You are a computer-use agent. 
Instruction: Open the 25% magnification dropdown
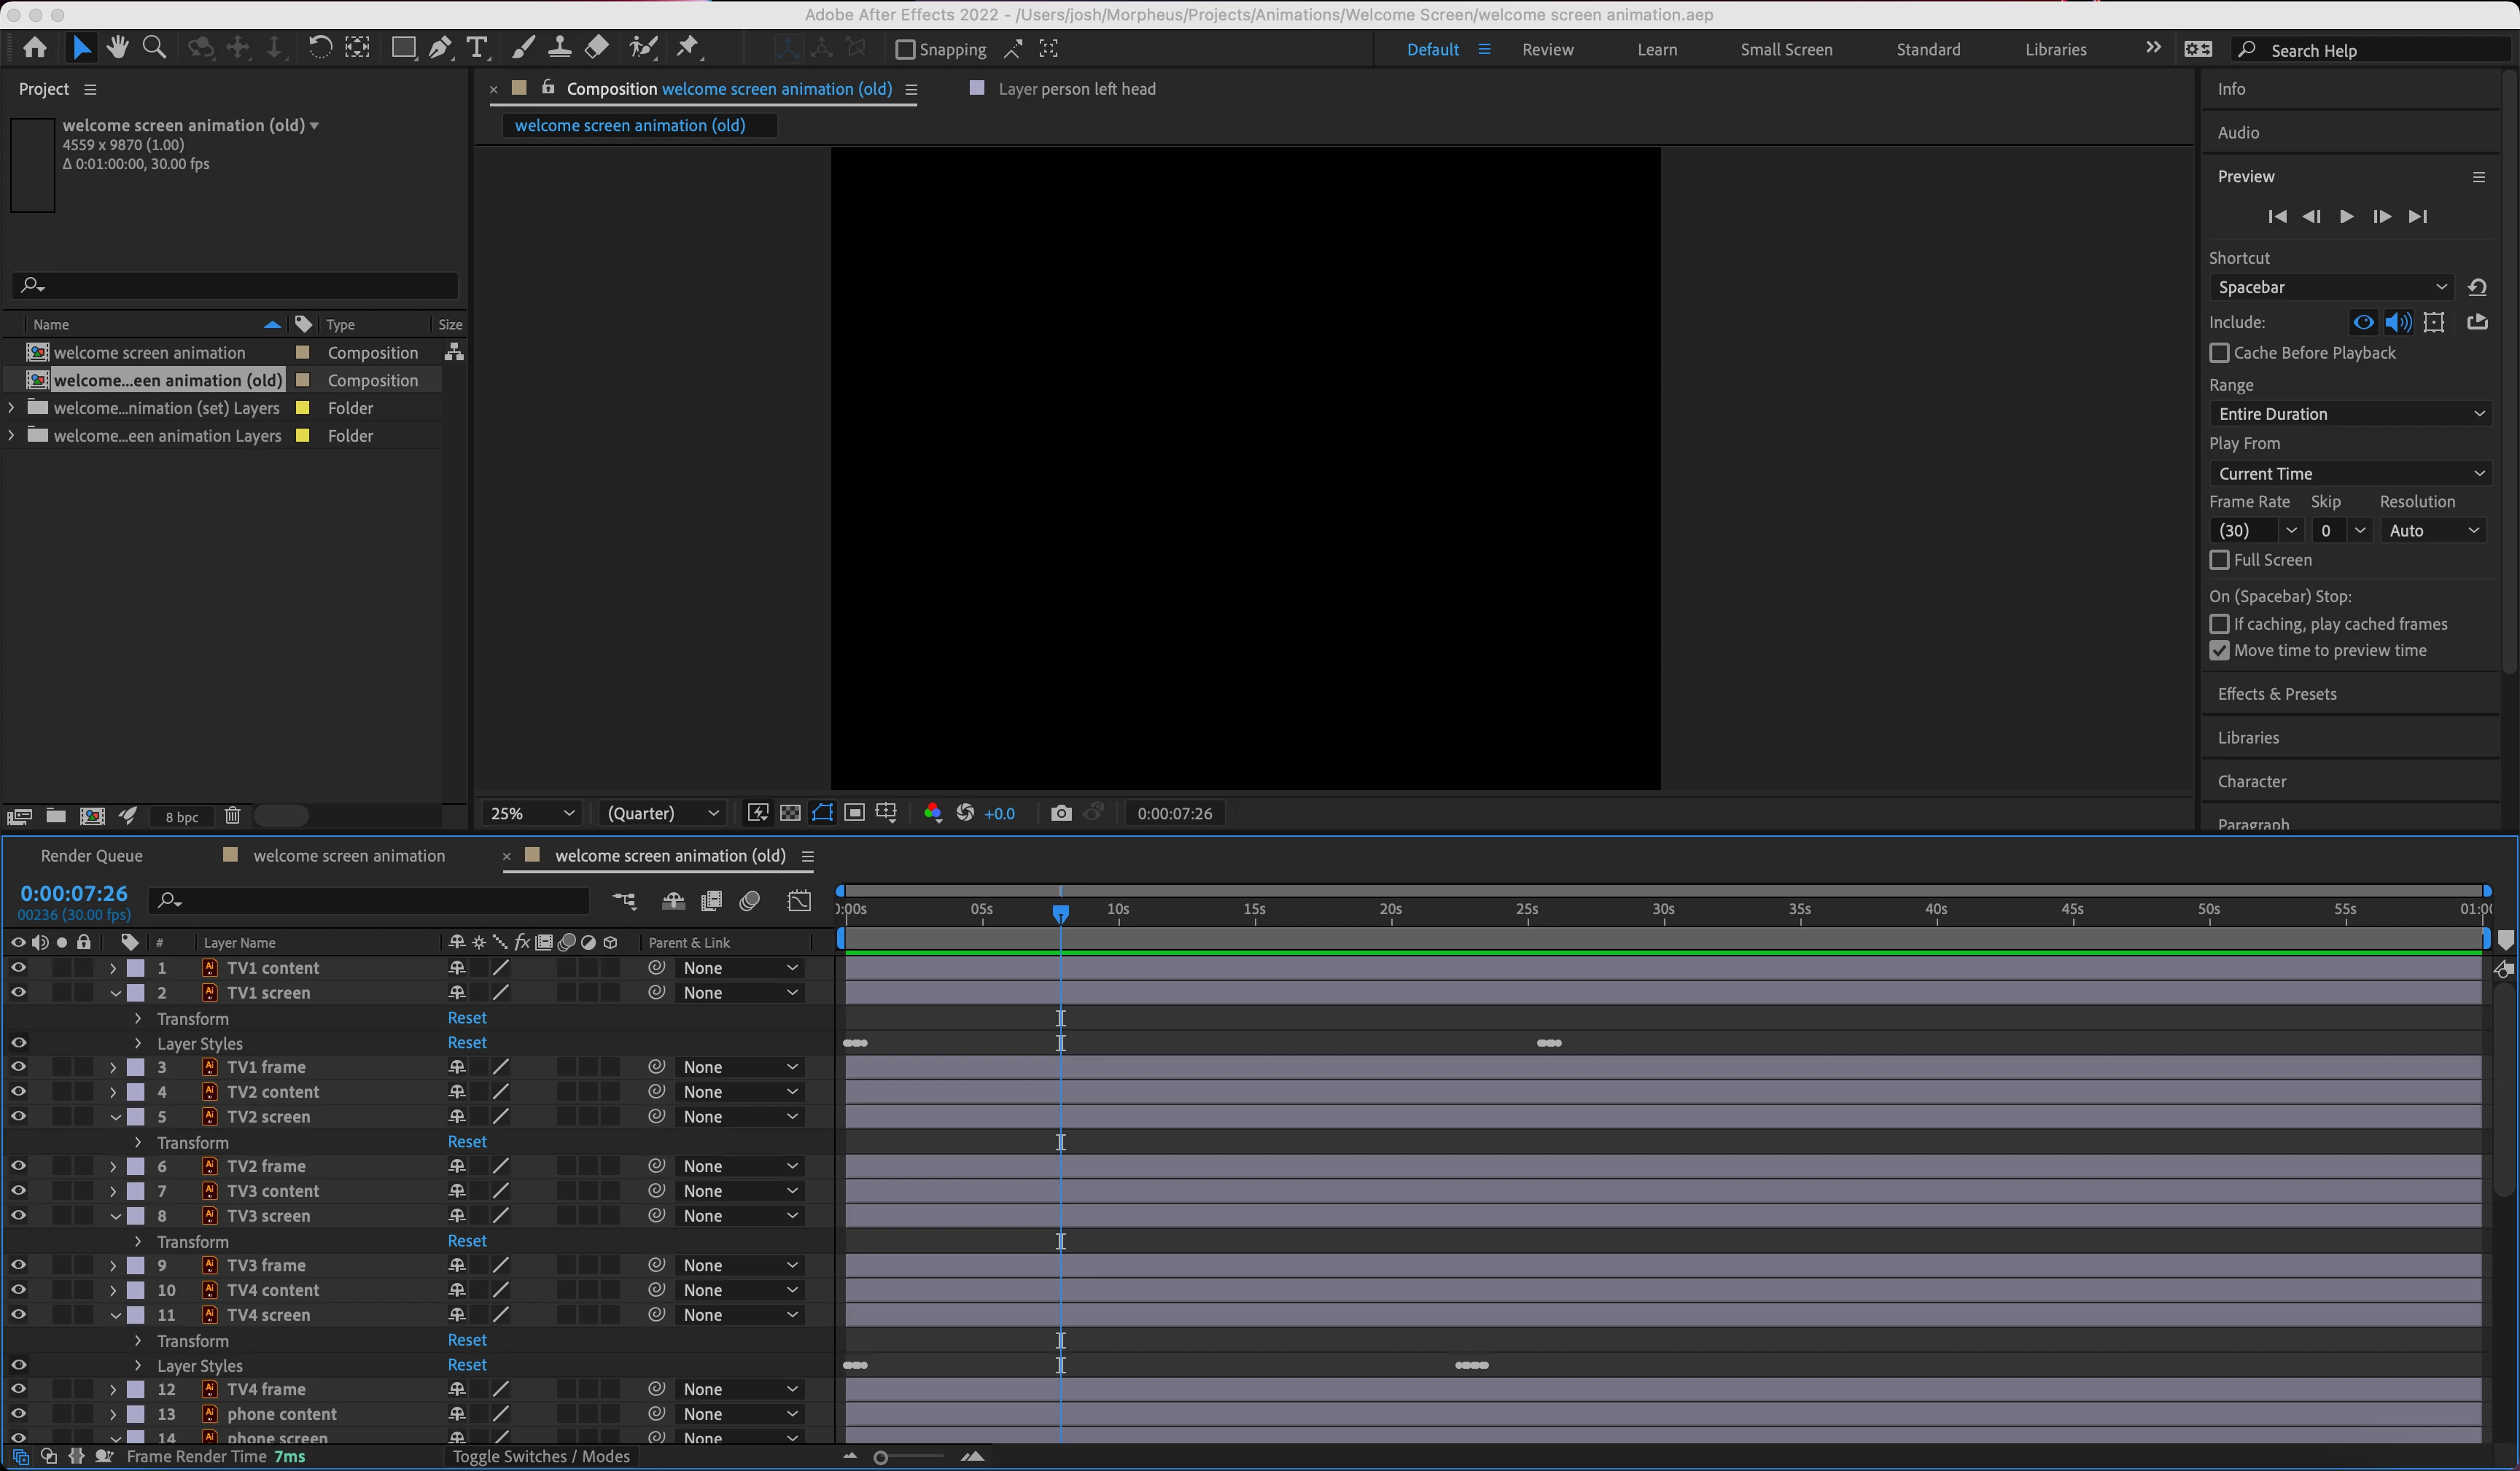point(532,813)
